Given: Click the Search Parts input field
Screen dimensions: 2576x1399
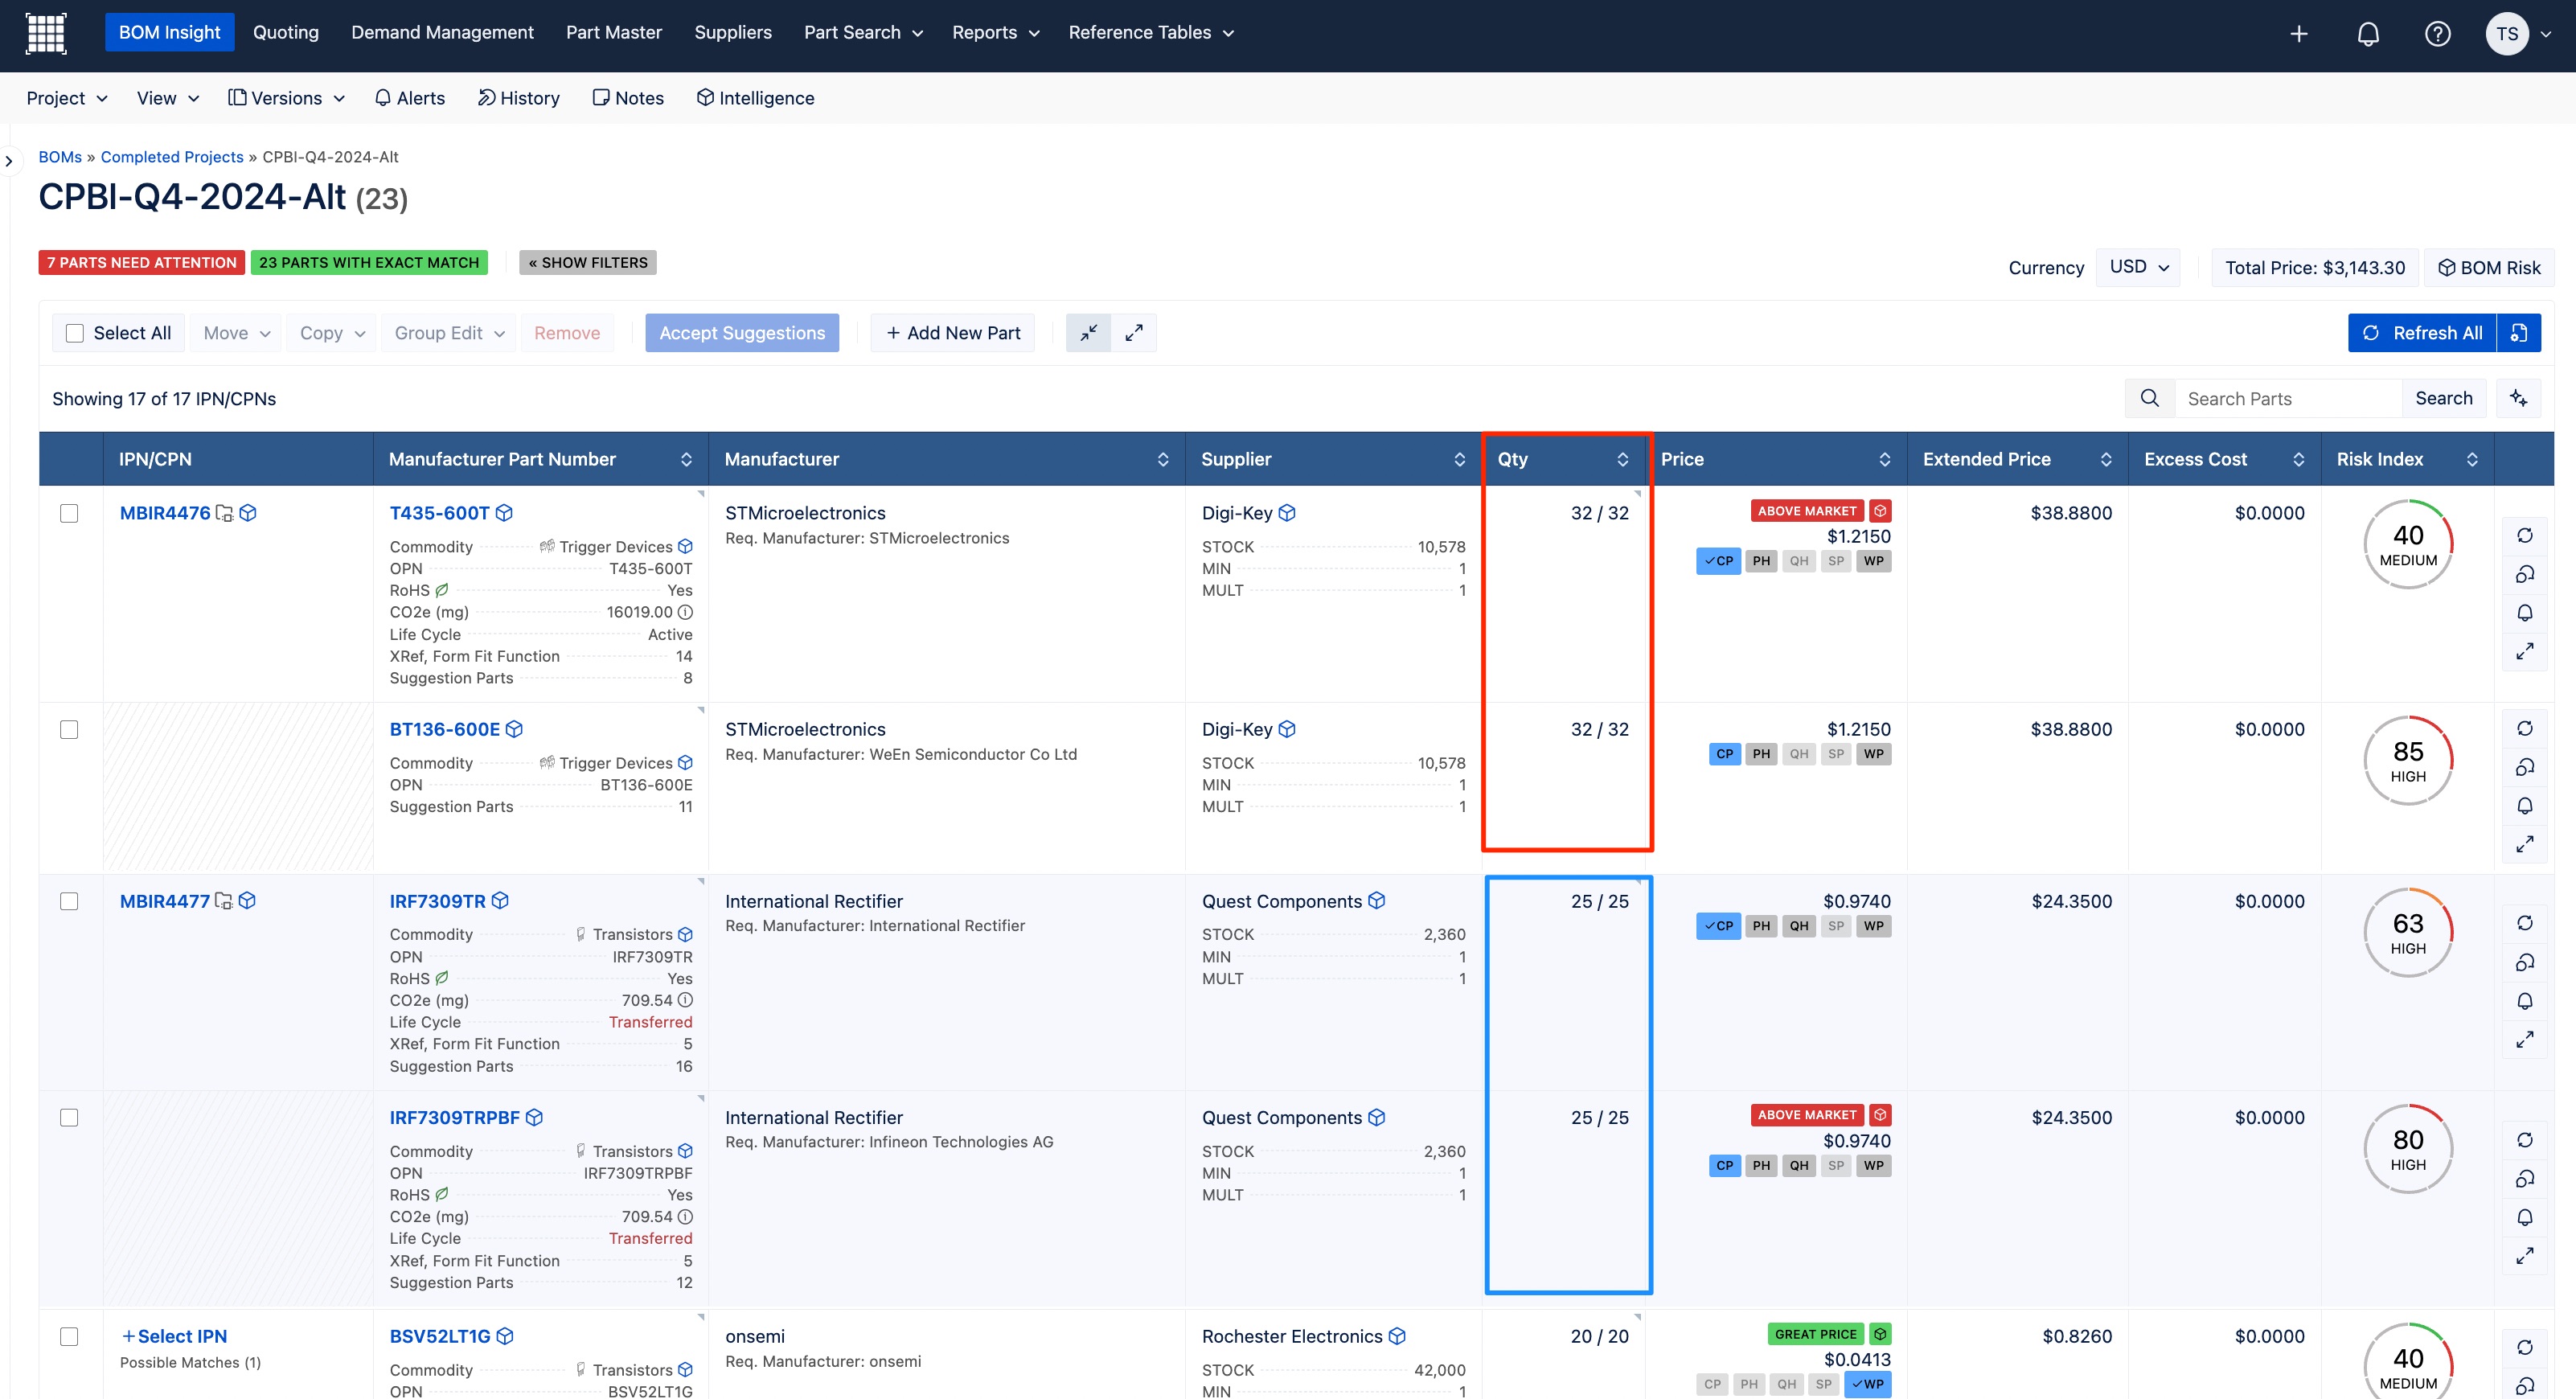Looking at the screenshot, I should coord(2288,398).
